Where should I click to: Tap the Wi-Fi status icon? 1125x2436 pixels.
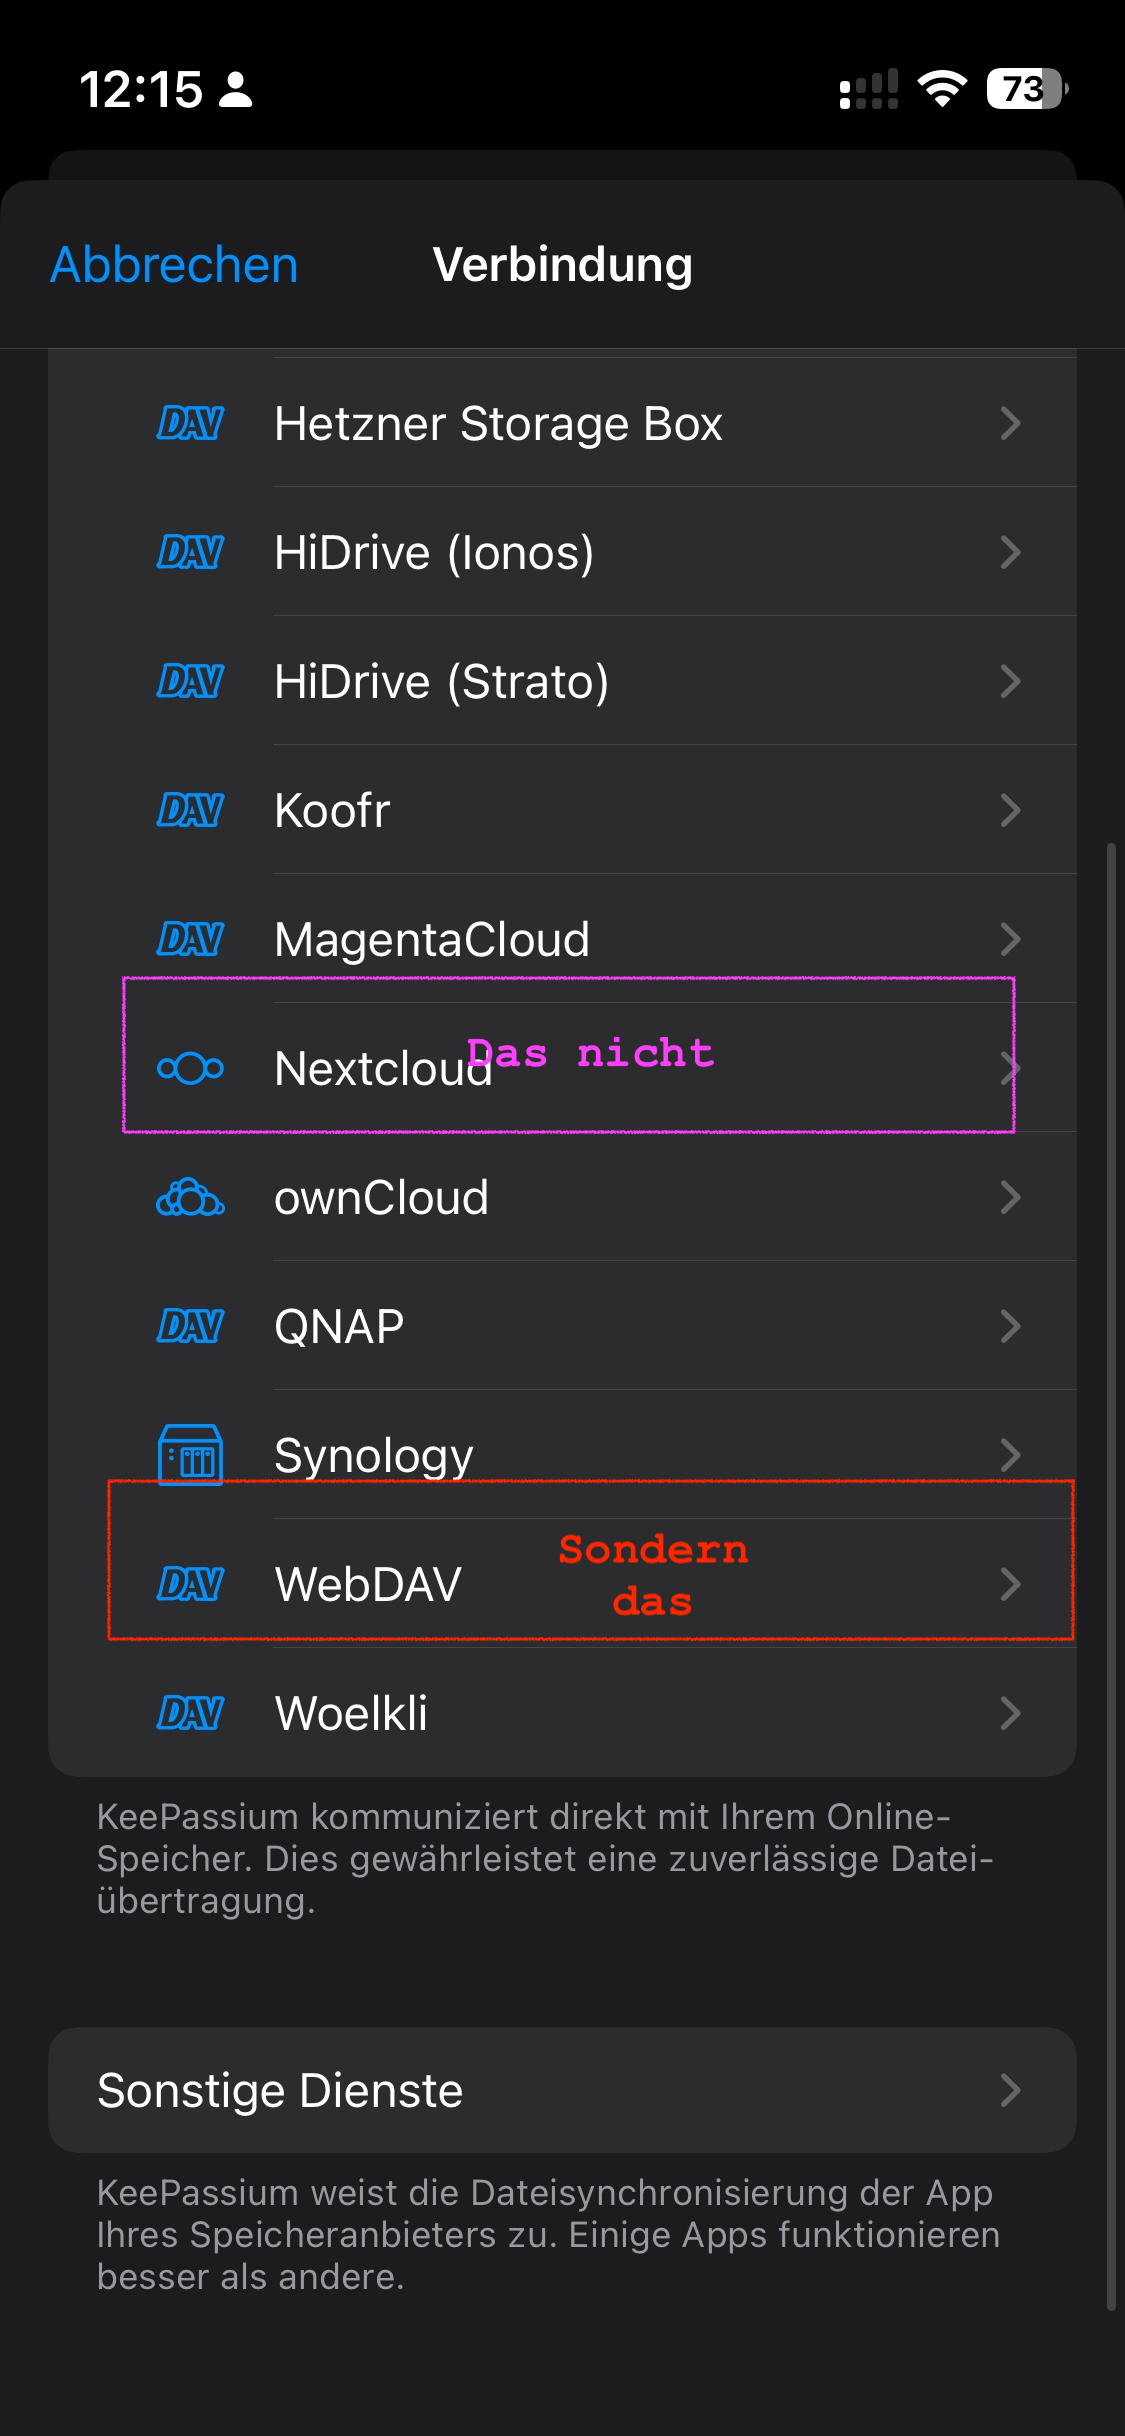941,89
